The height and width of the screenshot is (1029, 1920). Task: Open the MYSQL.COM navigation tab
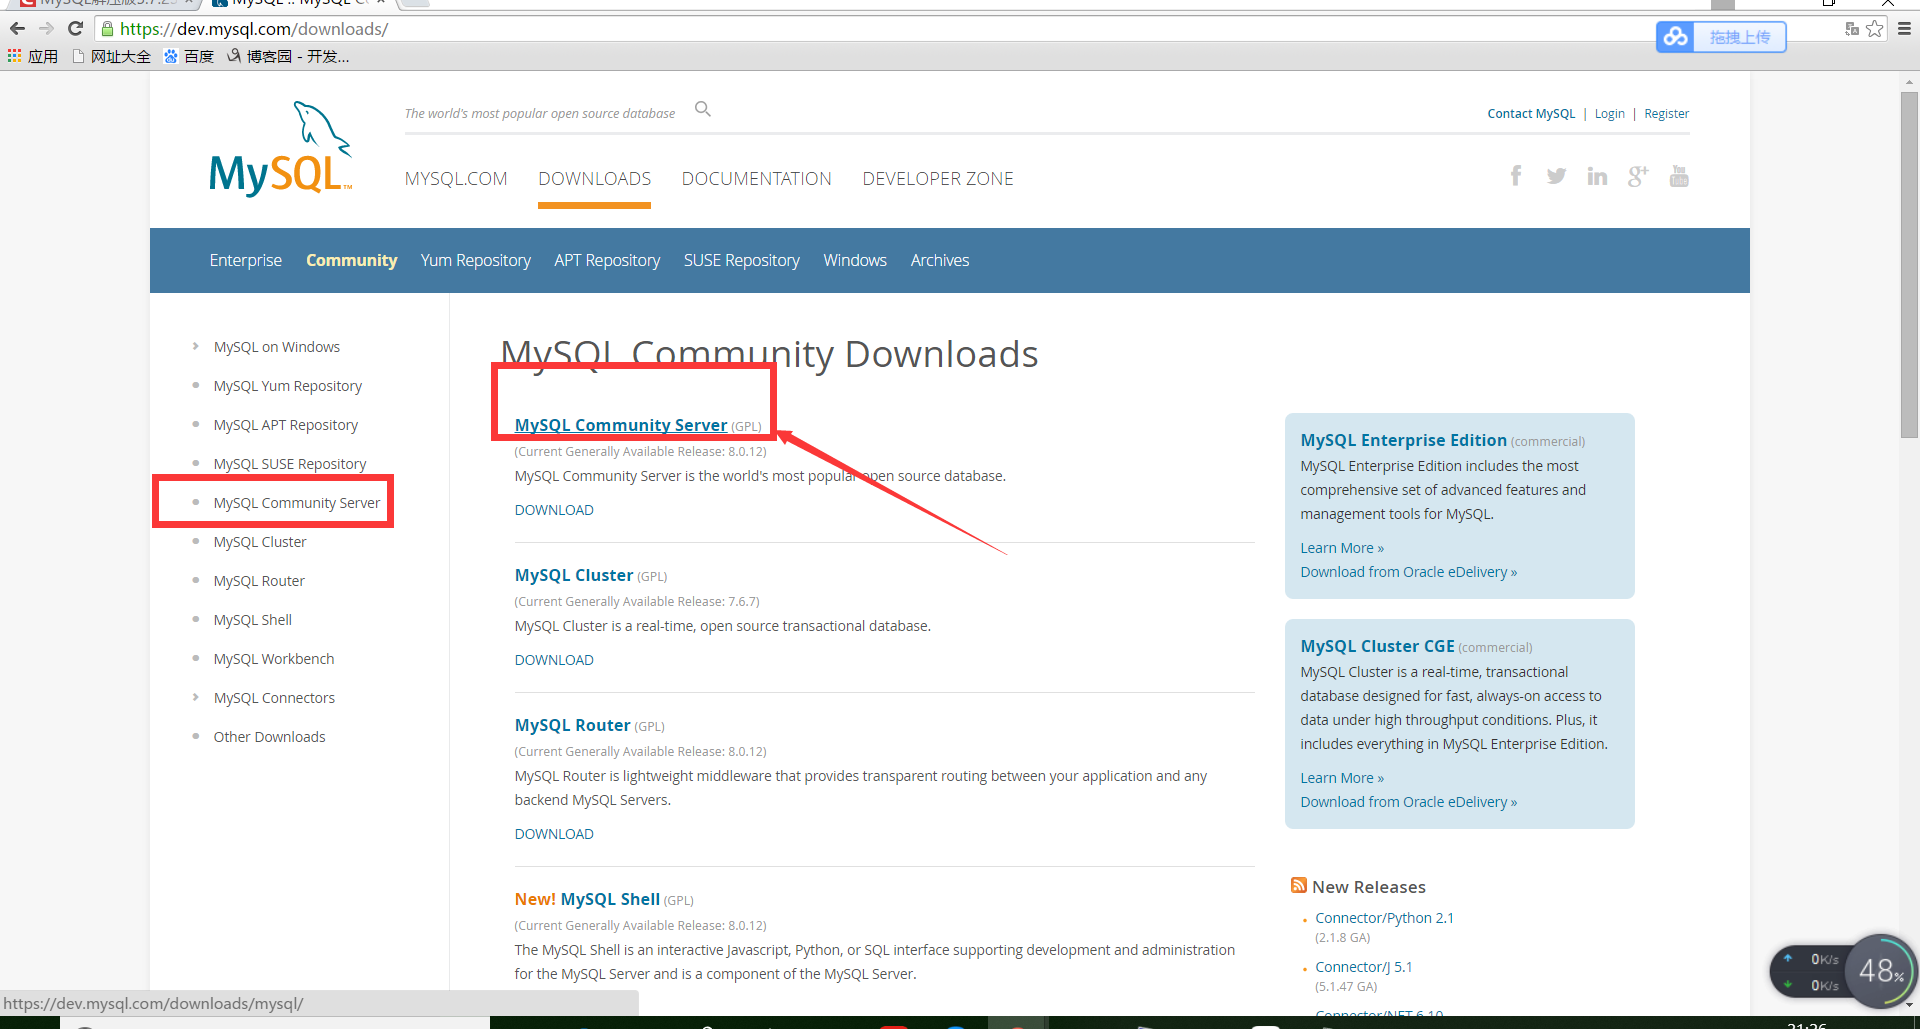[456, 179]
